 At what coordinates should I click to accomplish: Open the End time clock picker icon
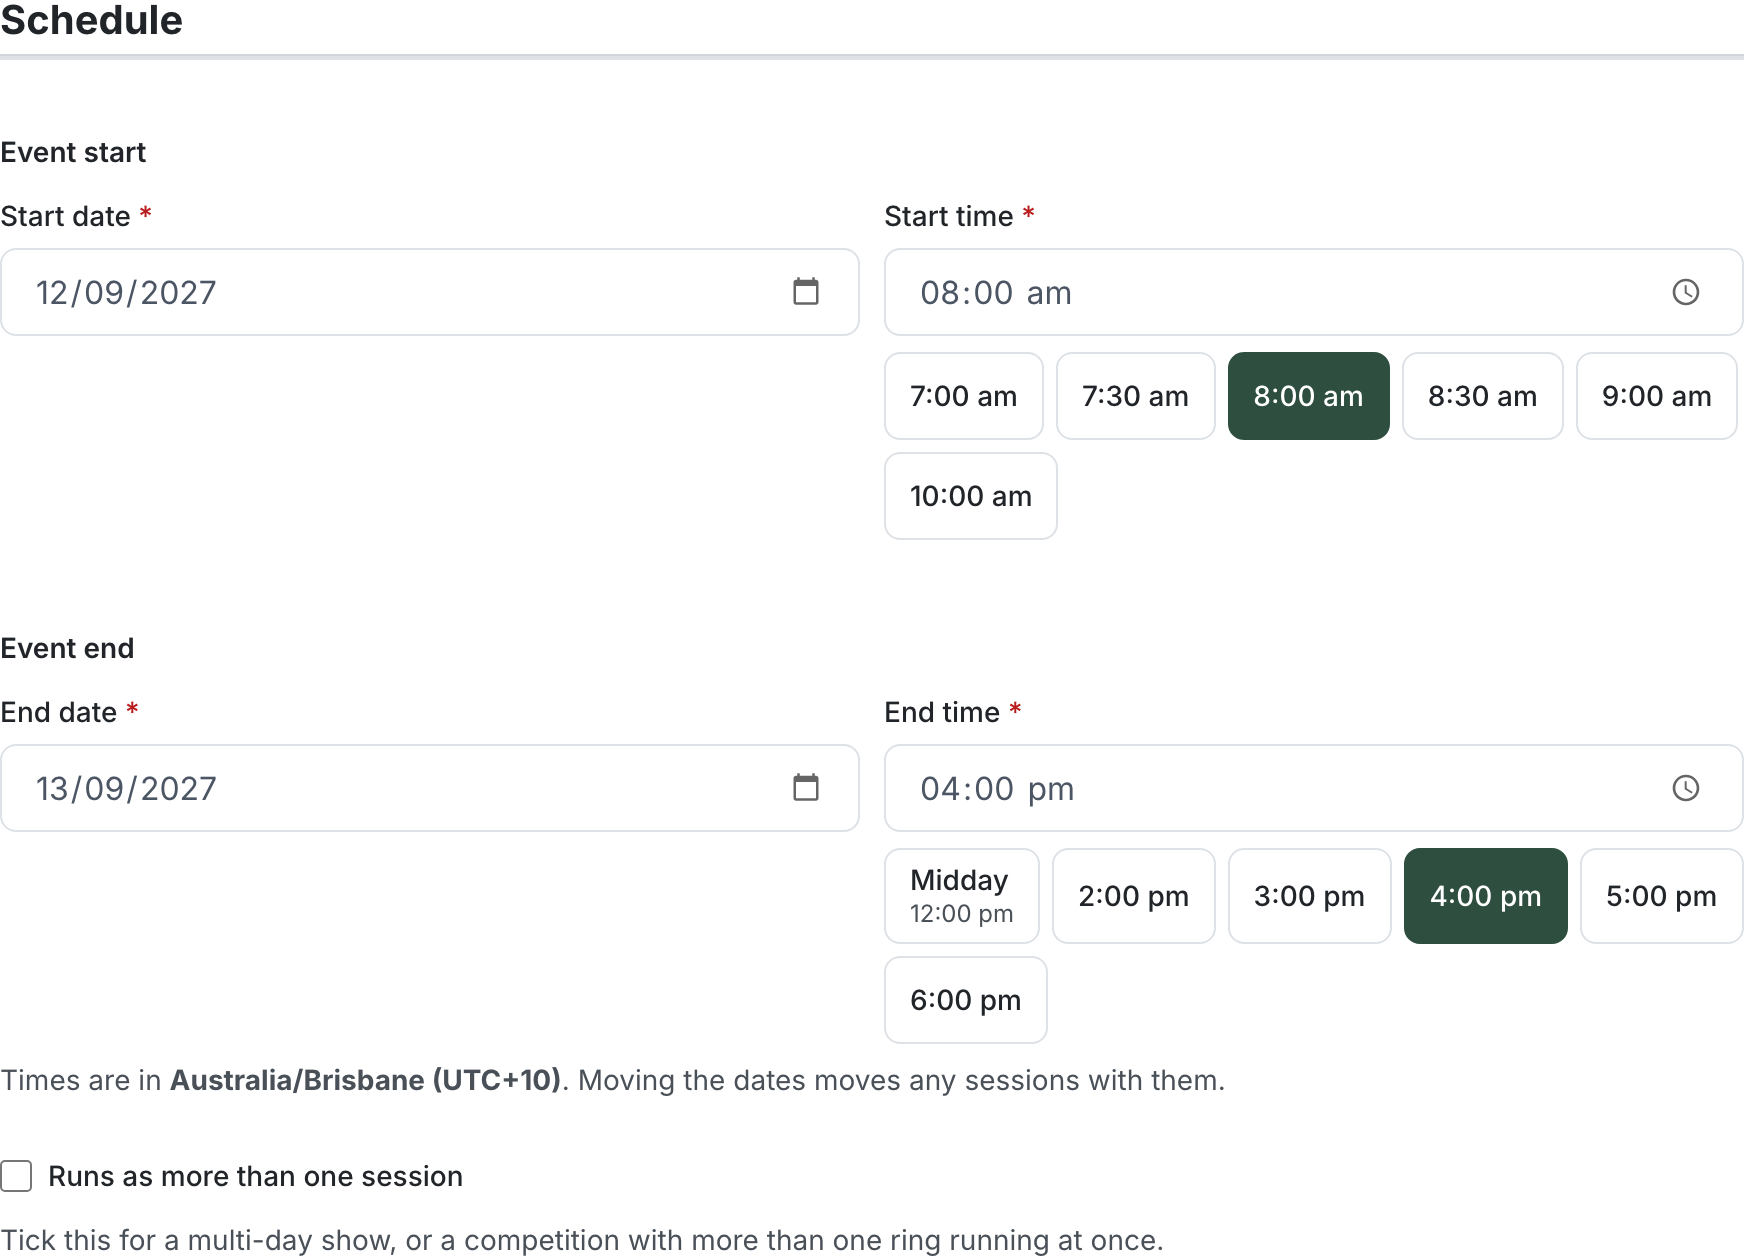click(x=1686, y=788)
